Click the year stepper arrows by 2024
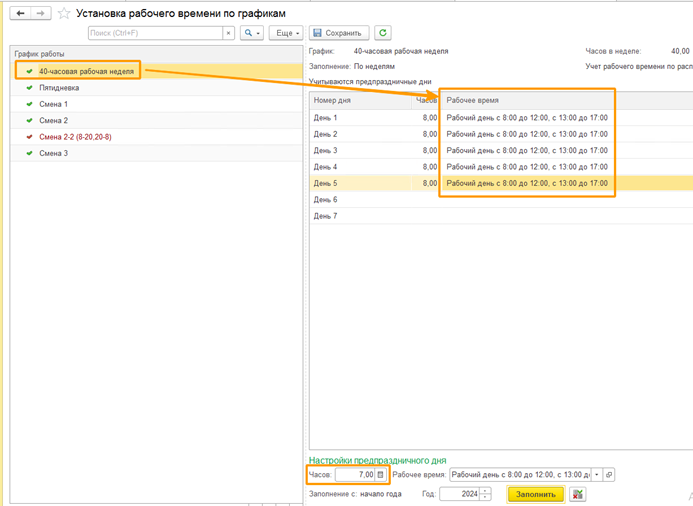The width and height of the screenshot is (693, 506). click(486, 494)
